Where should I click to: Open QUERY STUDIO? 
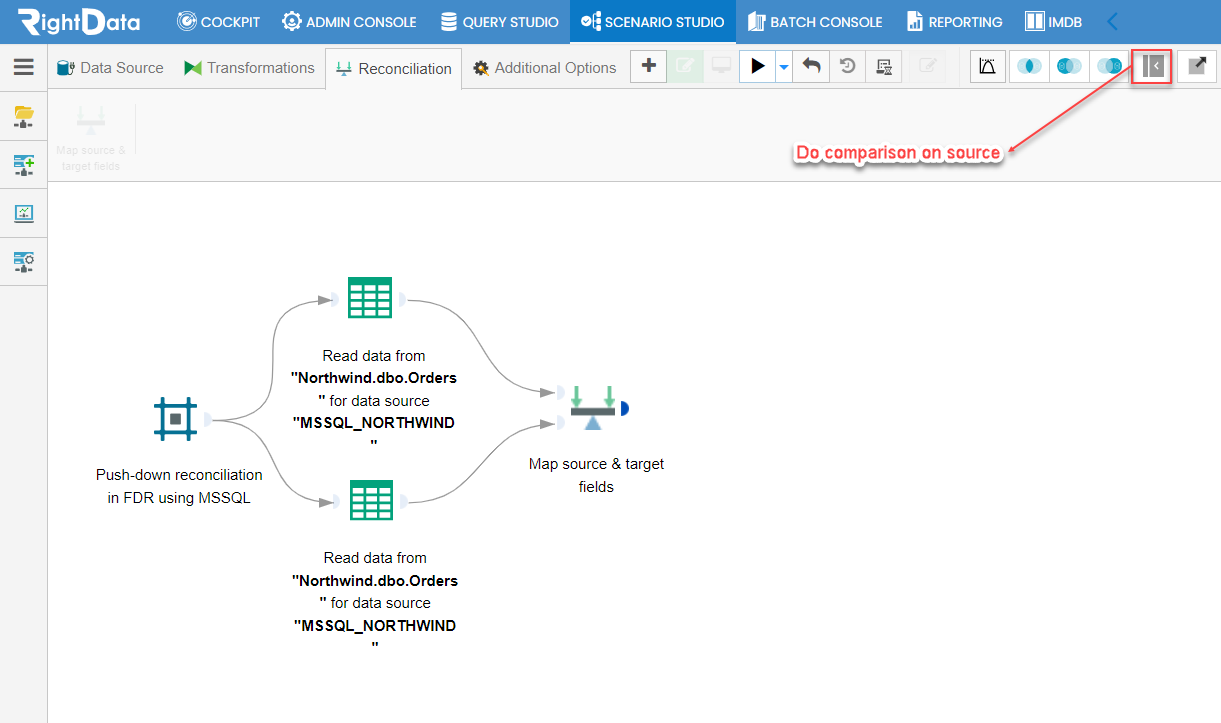[x=500, y=21]
